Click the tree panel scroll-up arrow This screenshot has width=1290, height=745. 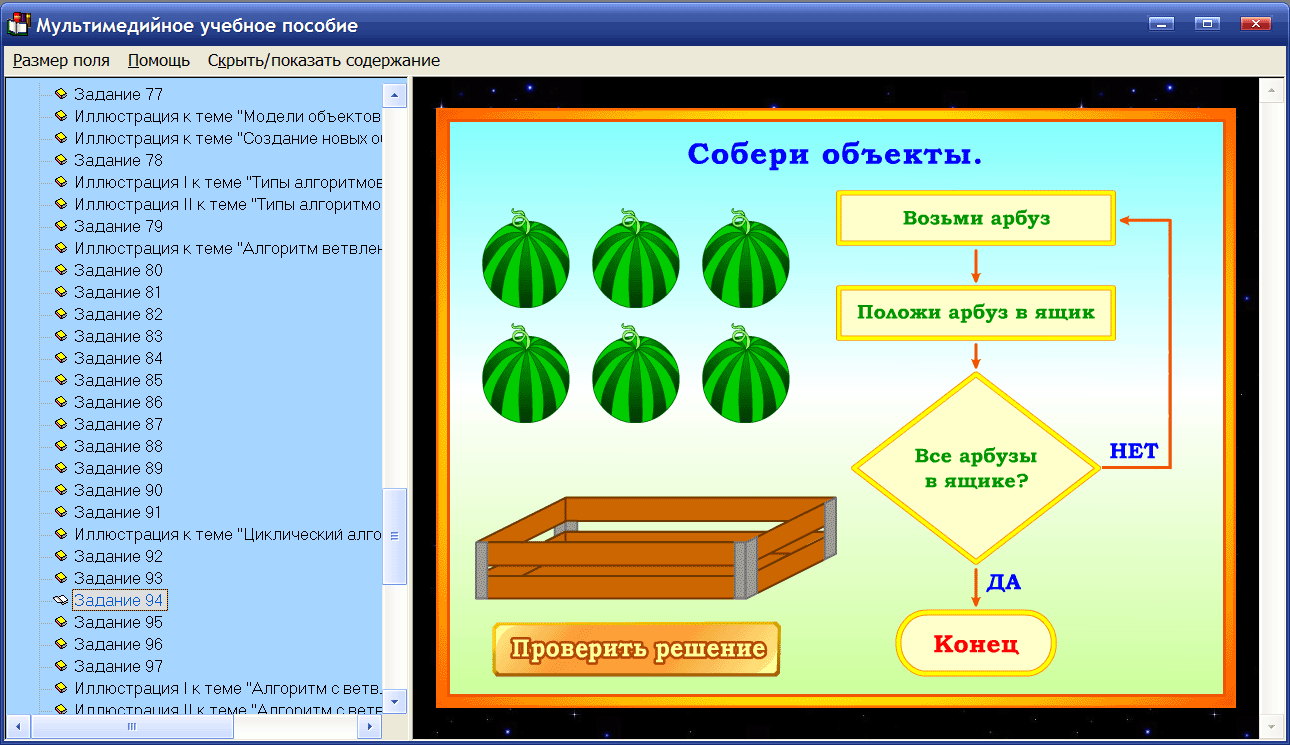[395, 95]
